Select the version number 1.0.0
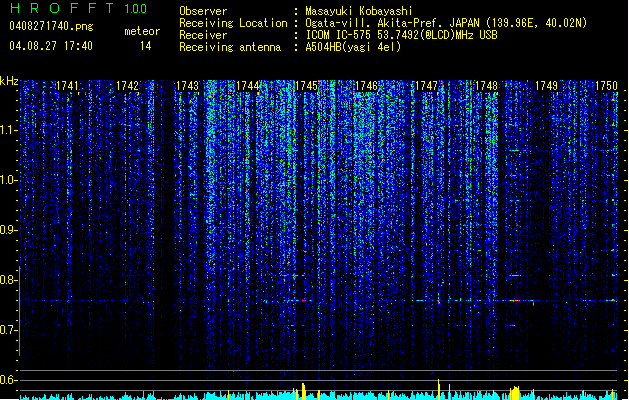Screen dimensions: 629x400 point(136,9)
